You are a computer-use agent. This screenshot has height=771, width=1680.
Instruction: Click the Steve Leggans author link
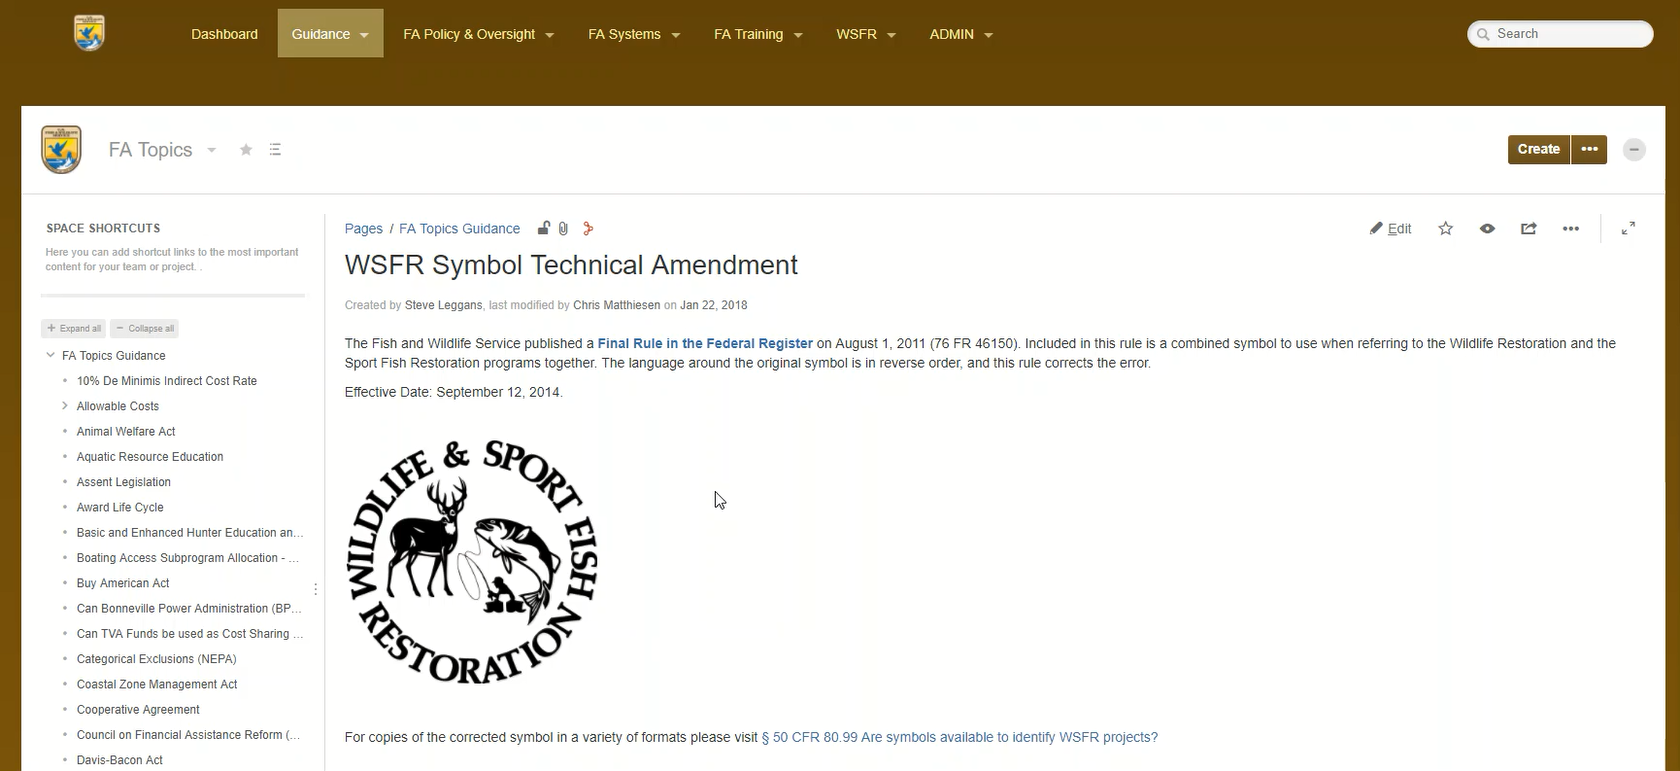tap(444, 305)
